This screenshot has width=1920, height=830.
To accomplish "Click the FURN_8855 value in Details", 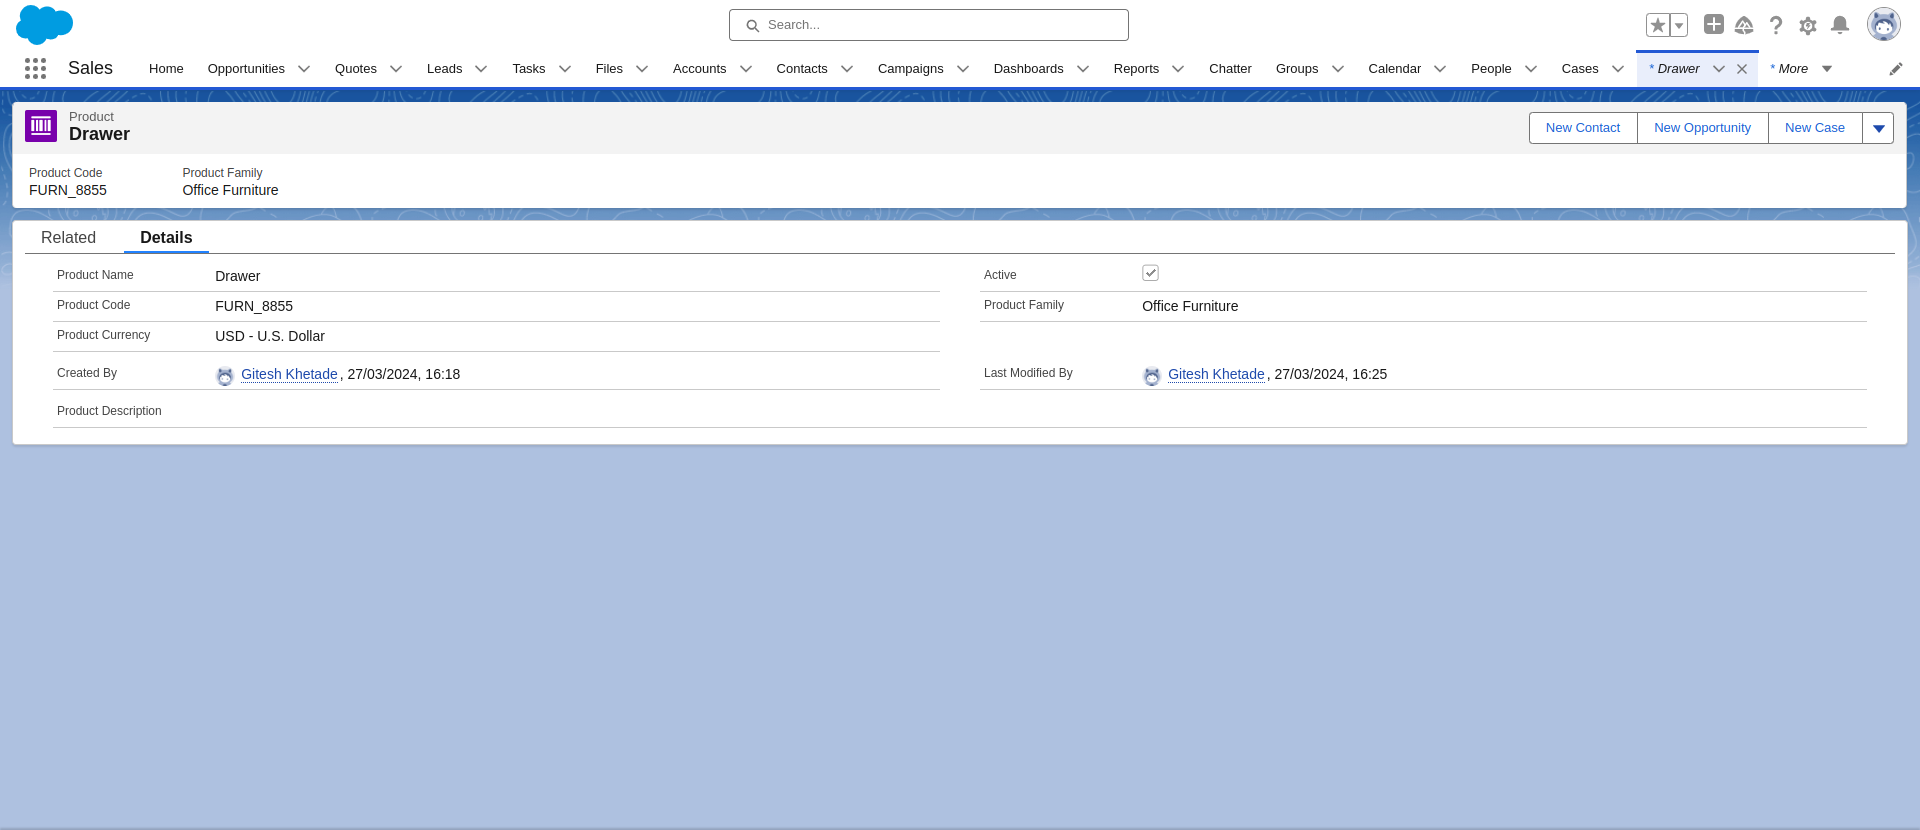I will point(254,306).
